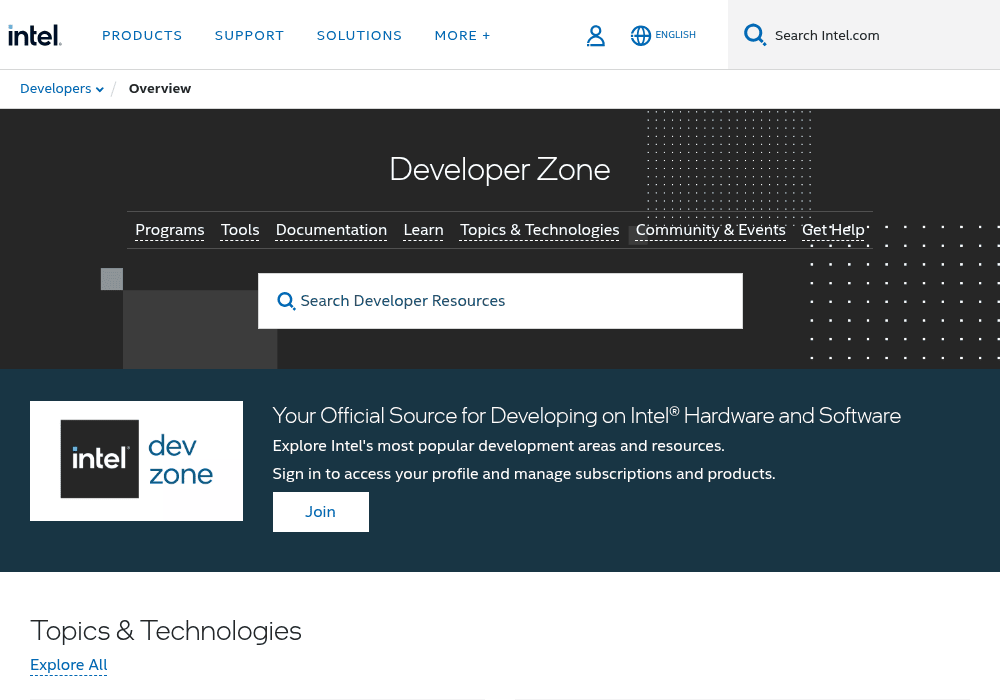Click the magnifier icon beside Search Intel.com
Viewport: 1000px width, 700px height.
tap(754, 34)
